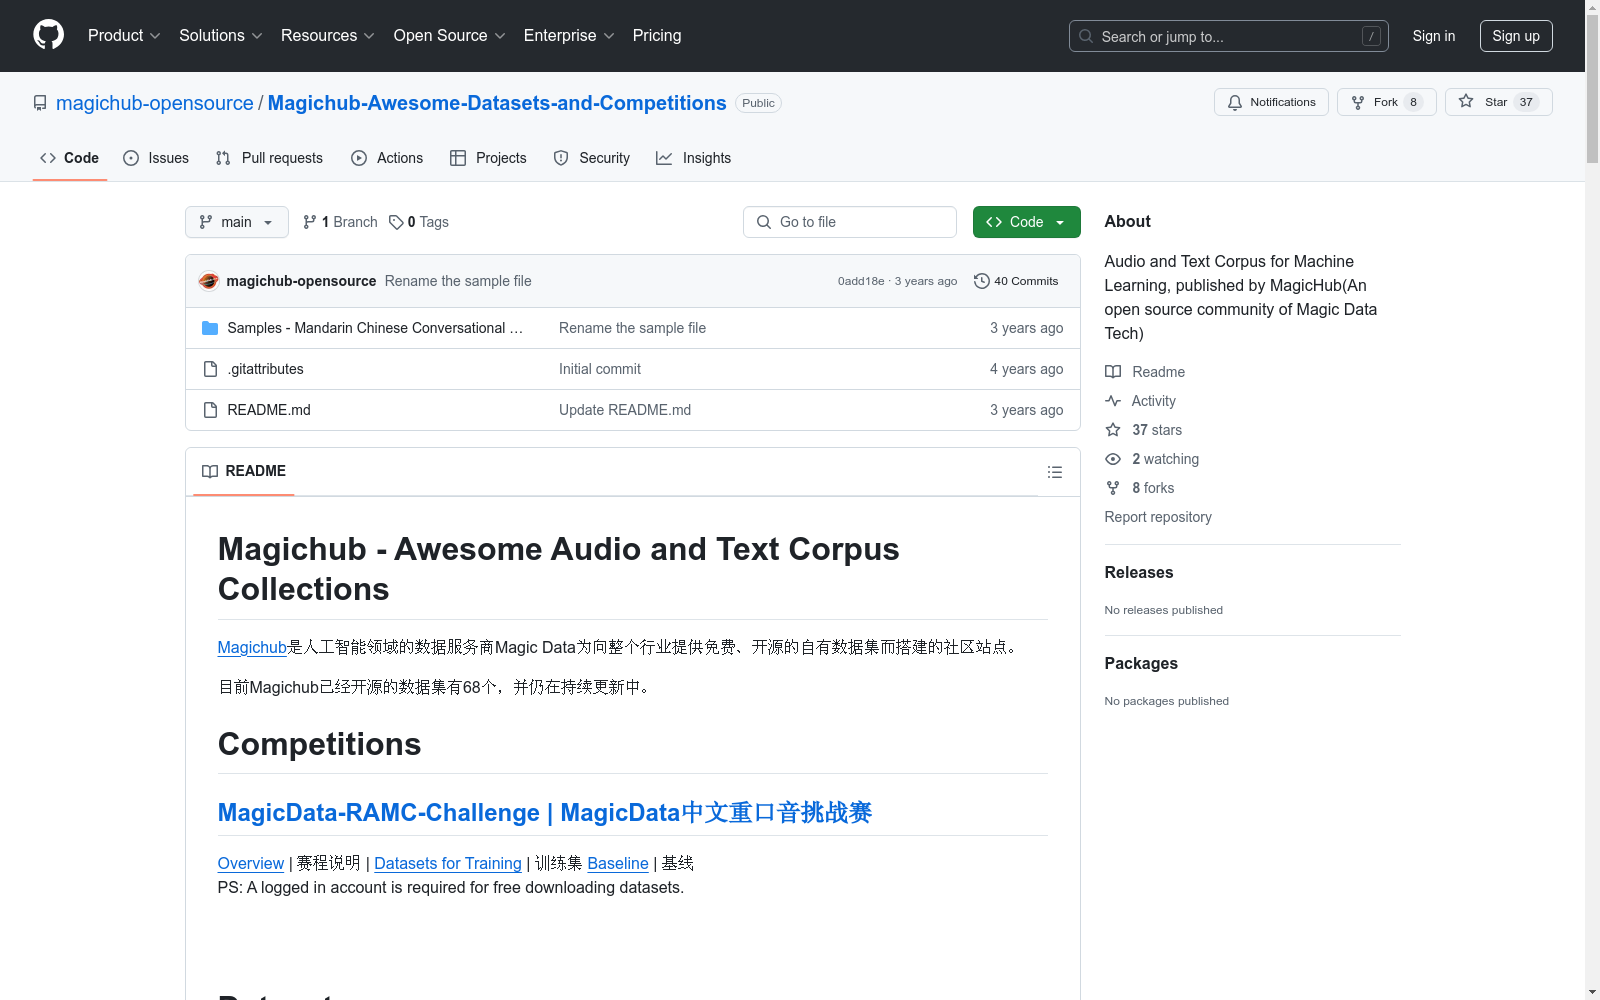
Task: View the 1 Branch link
Action: pos(340,222)
